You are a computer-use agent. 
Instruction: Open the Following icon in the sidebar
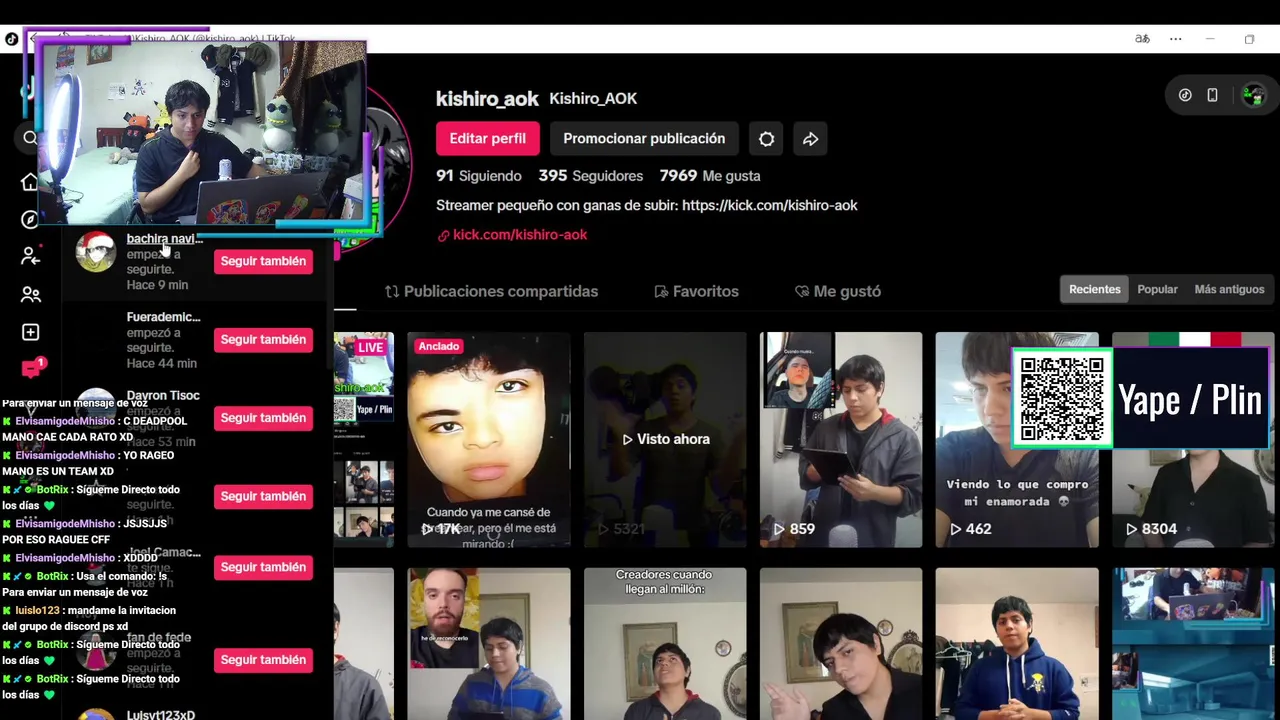pyautogui.click(x=30, y=257)
